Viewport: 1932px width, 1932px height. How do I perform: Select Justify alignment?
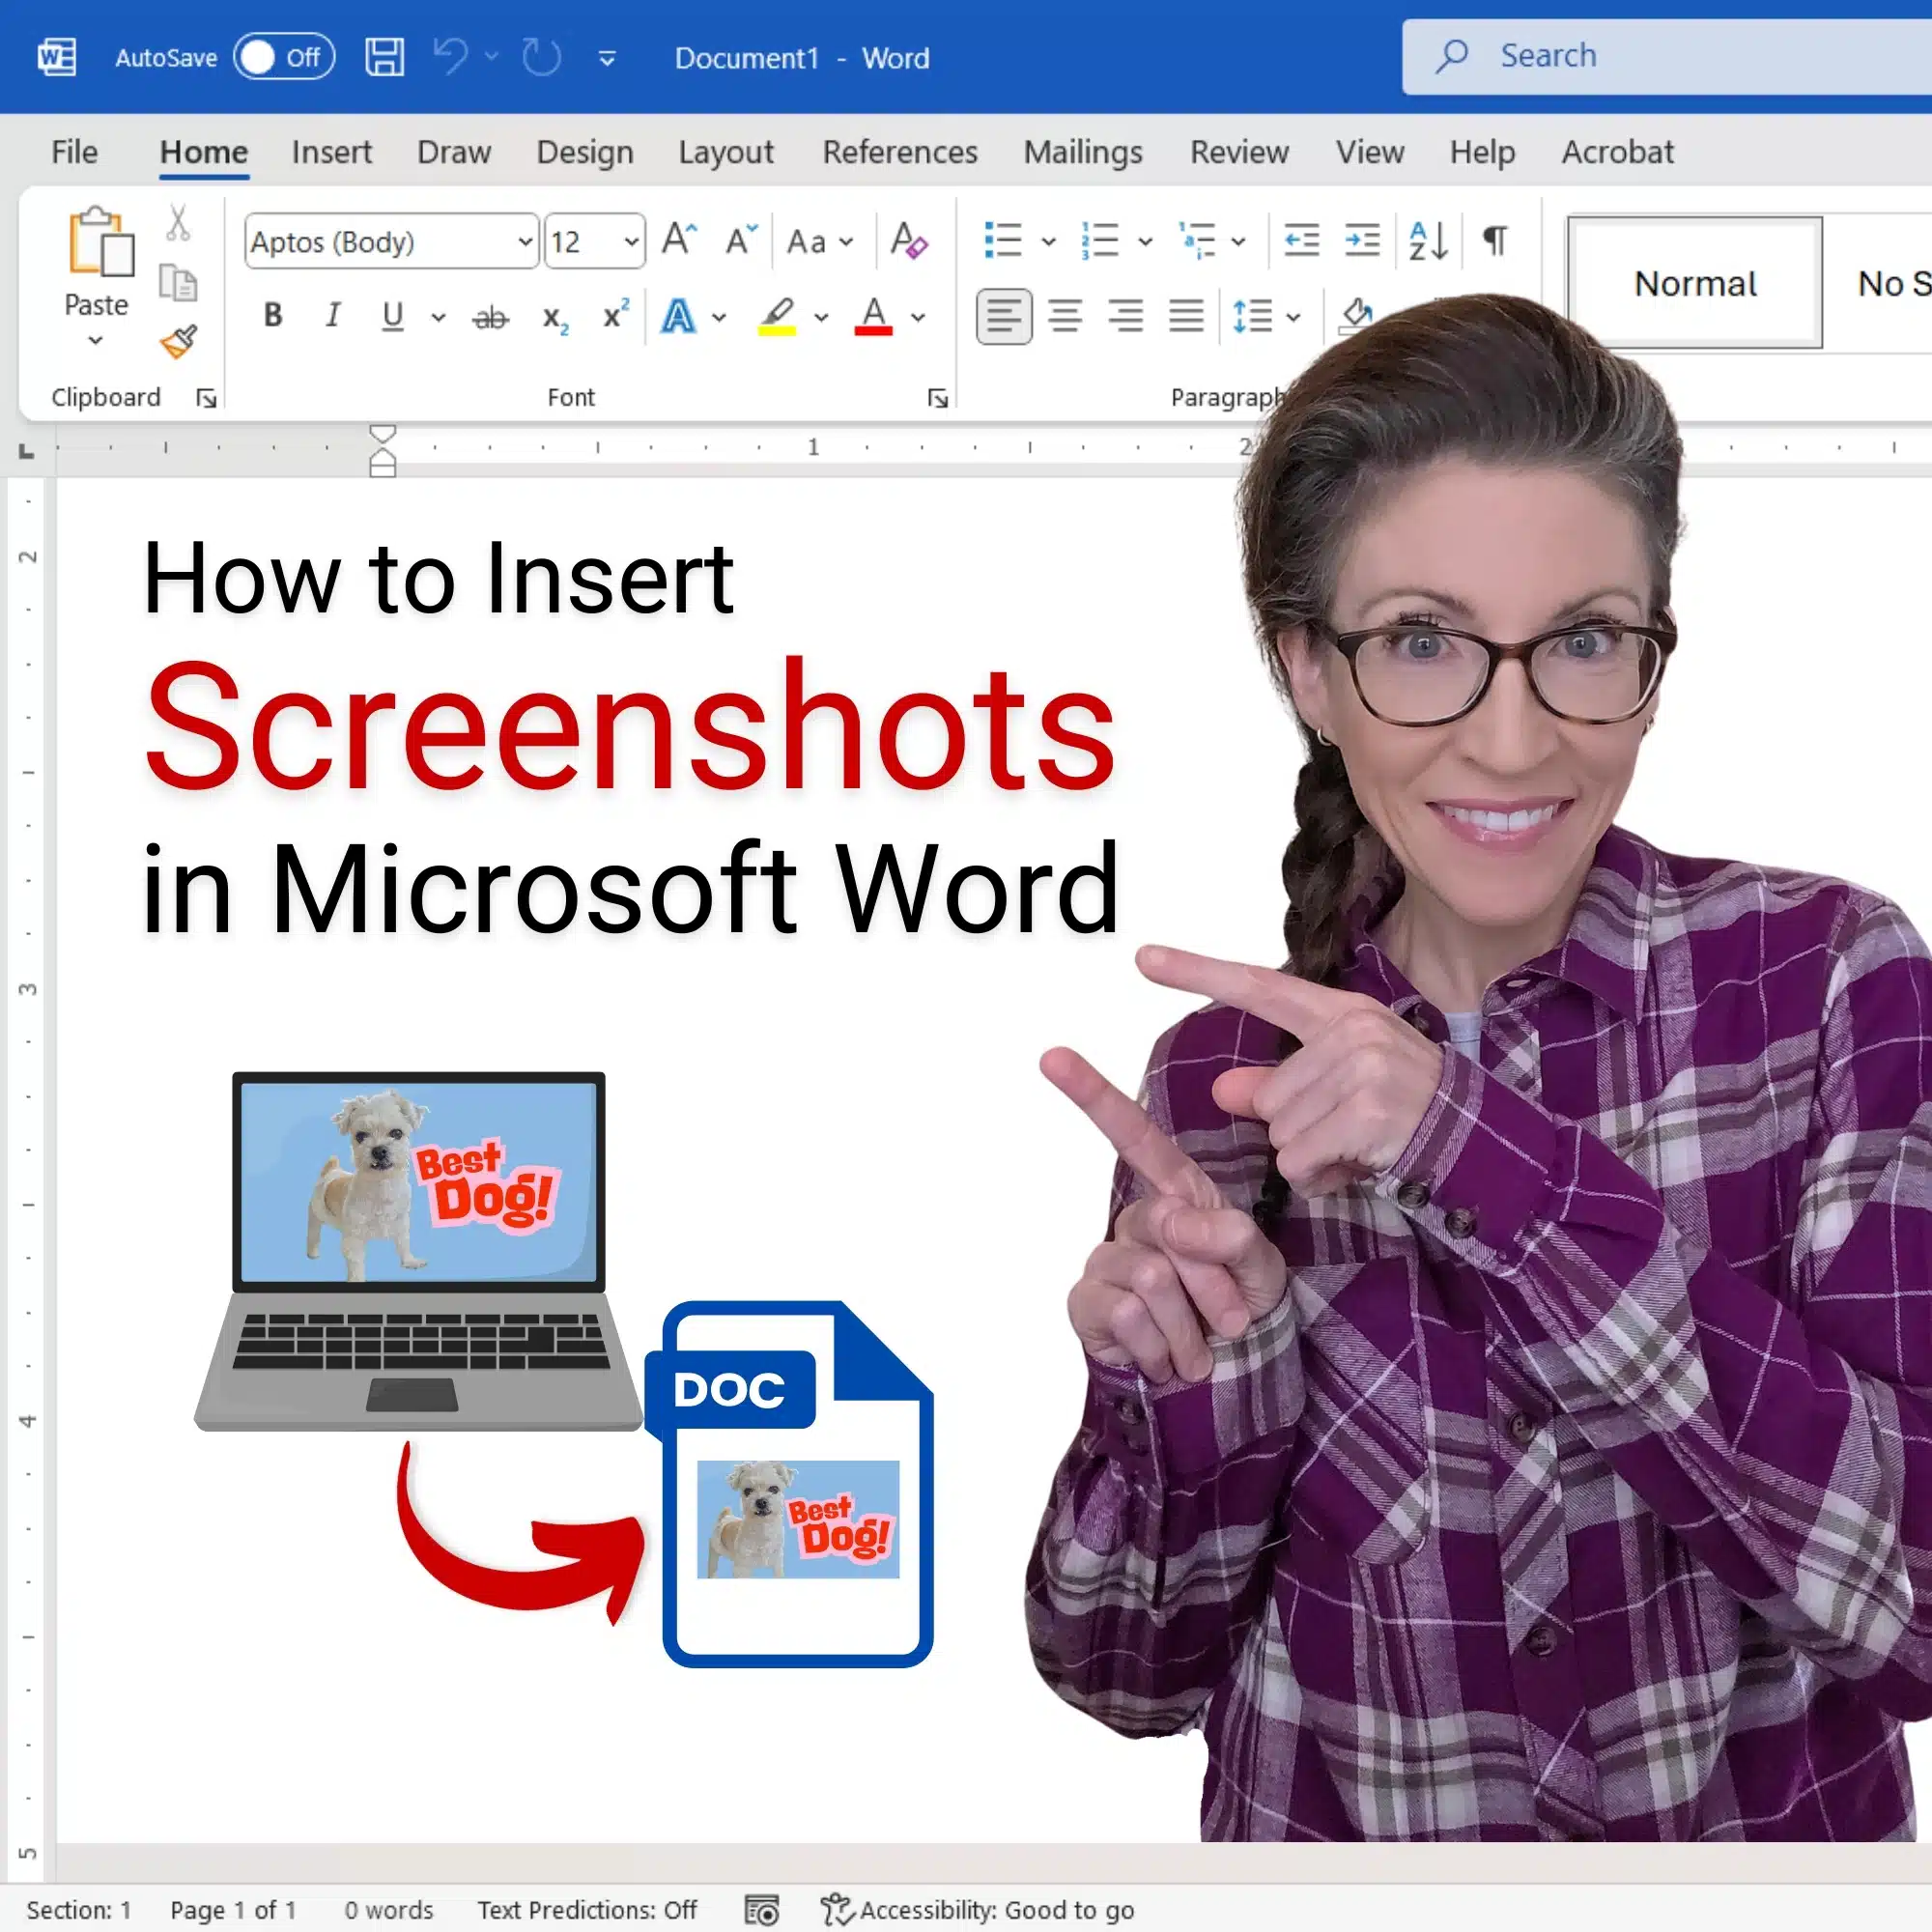point(1186,317)
